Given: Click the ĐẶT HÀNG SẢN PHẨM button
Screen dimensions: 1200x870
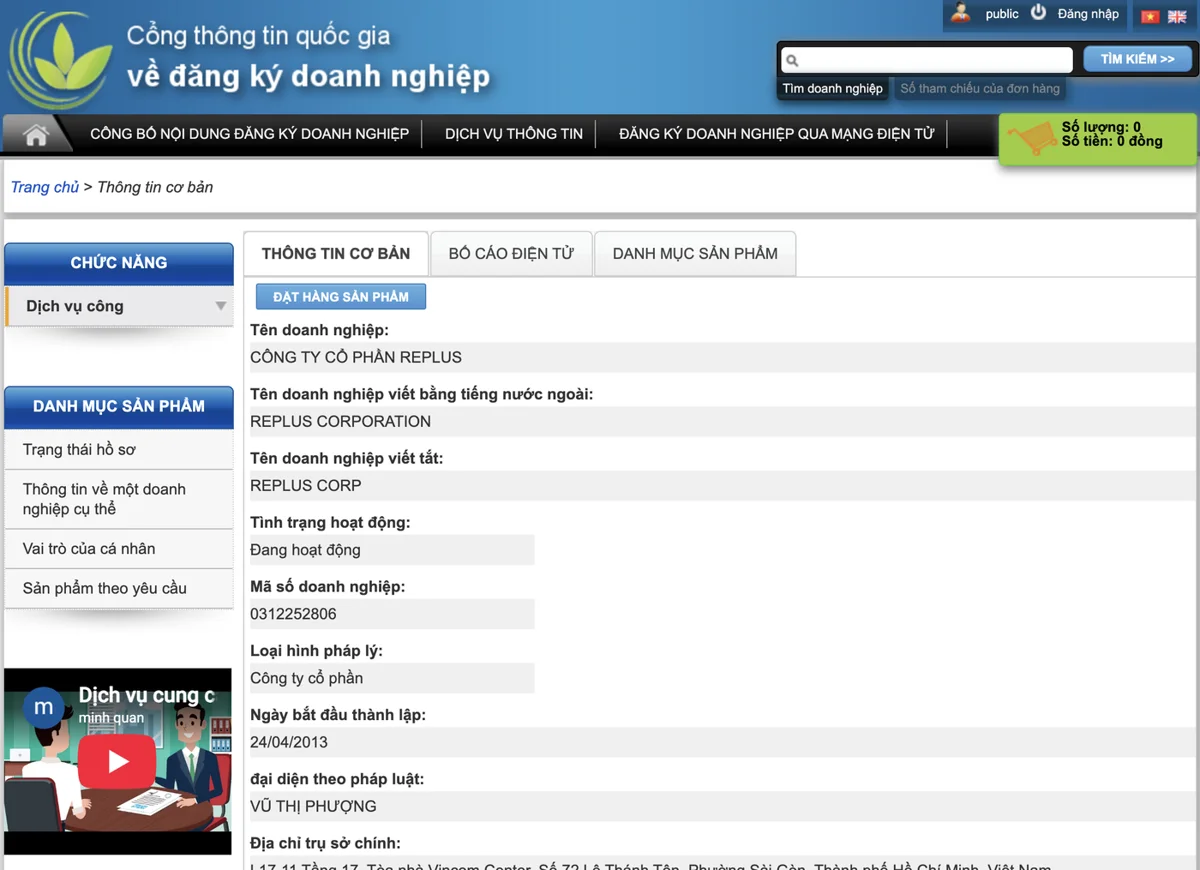Looking at the screenshot, I should coord(341,297).
